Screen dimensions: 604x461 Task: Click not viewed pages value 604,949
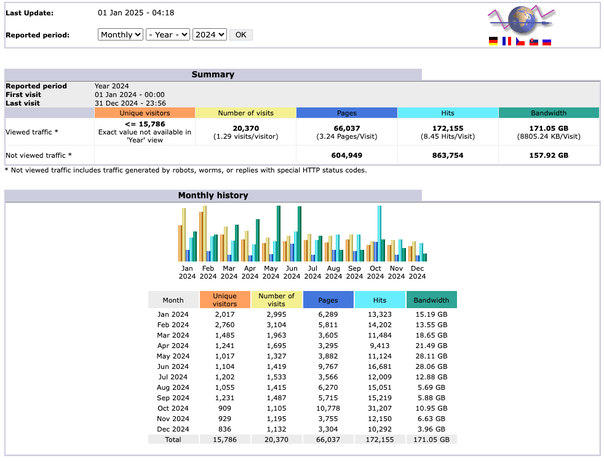(x=346, y=155)
